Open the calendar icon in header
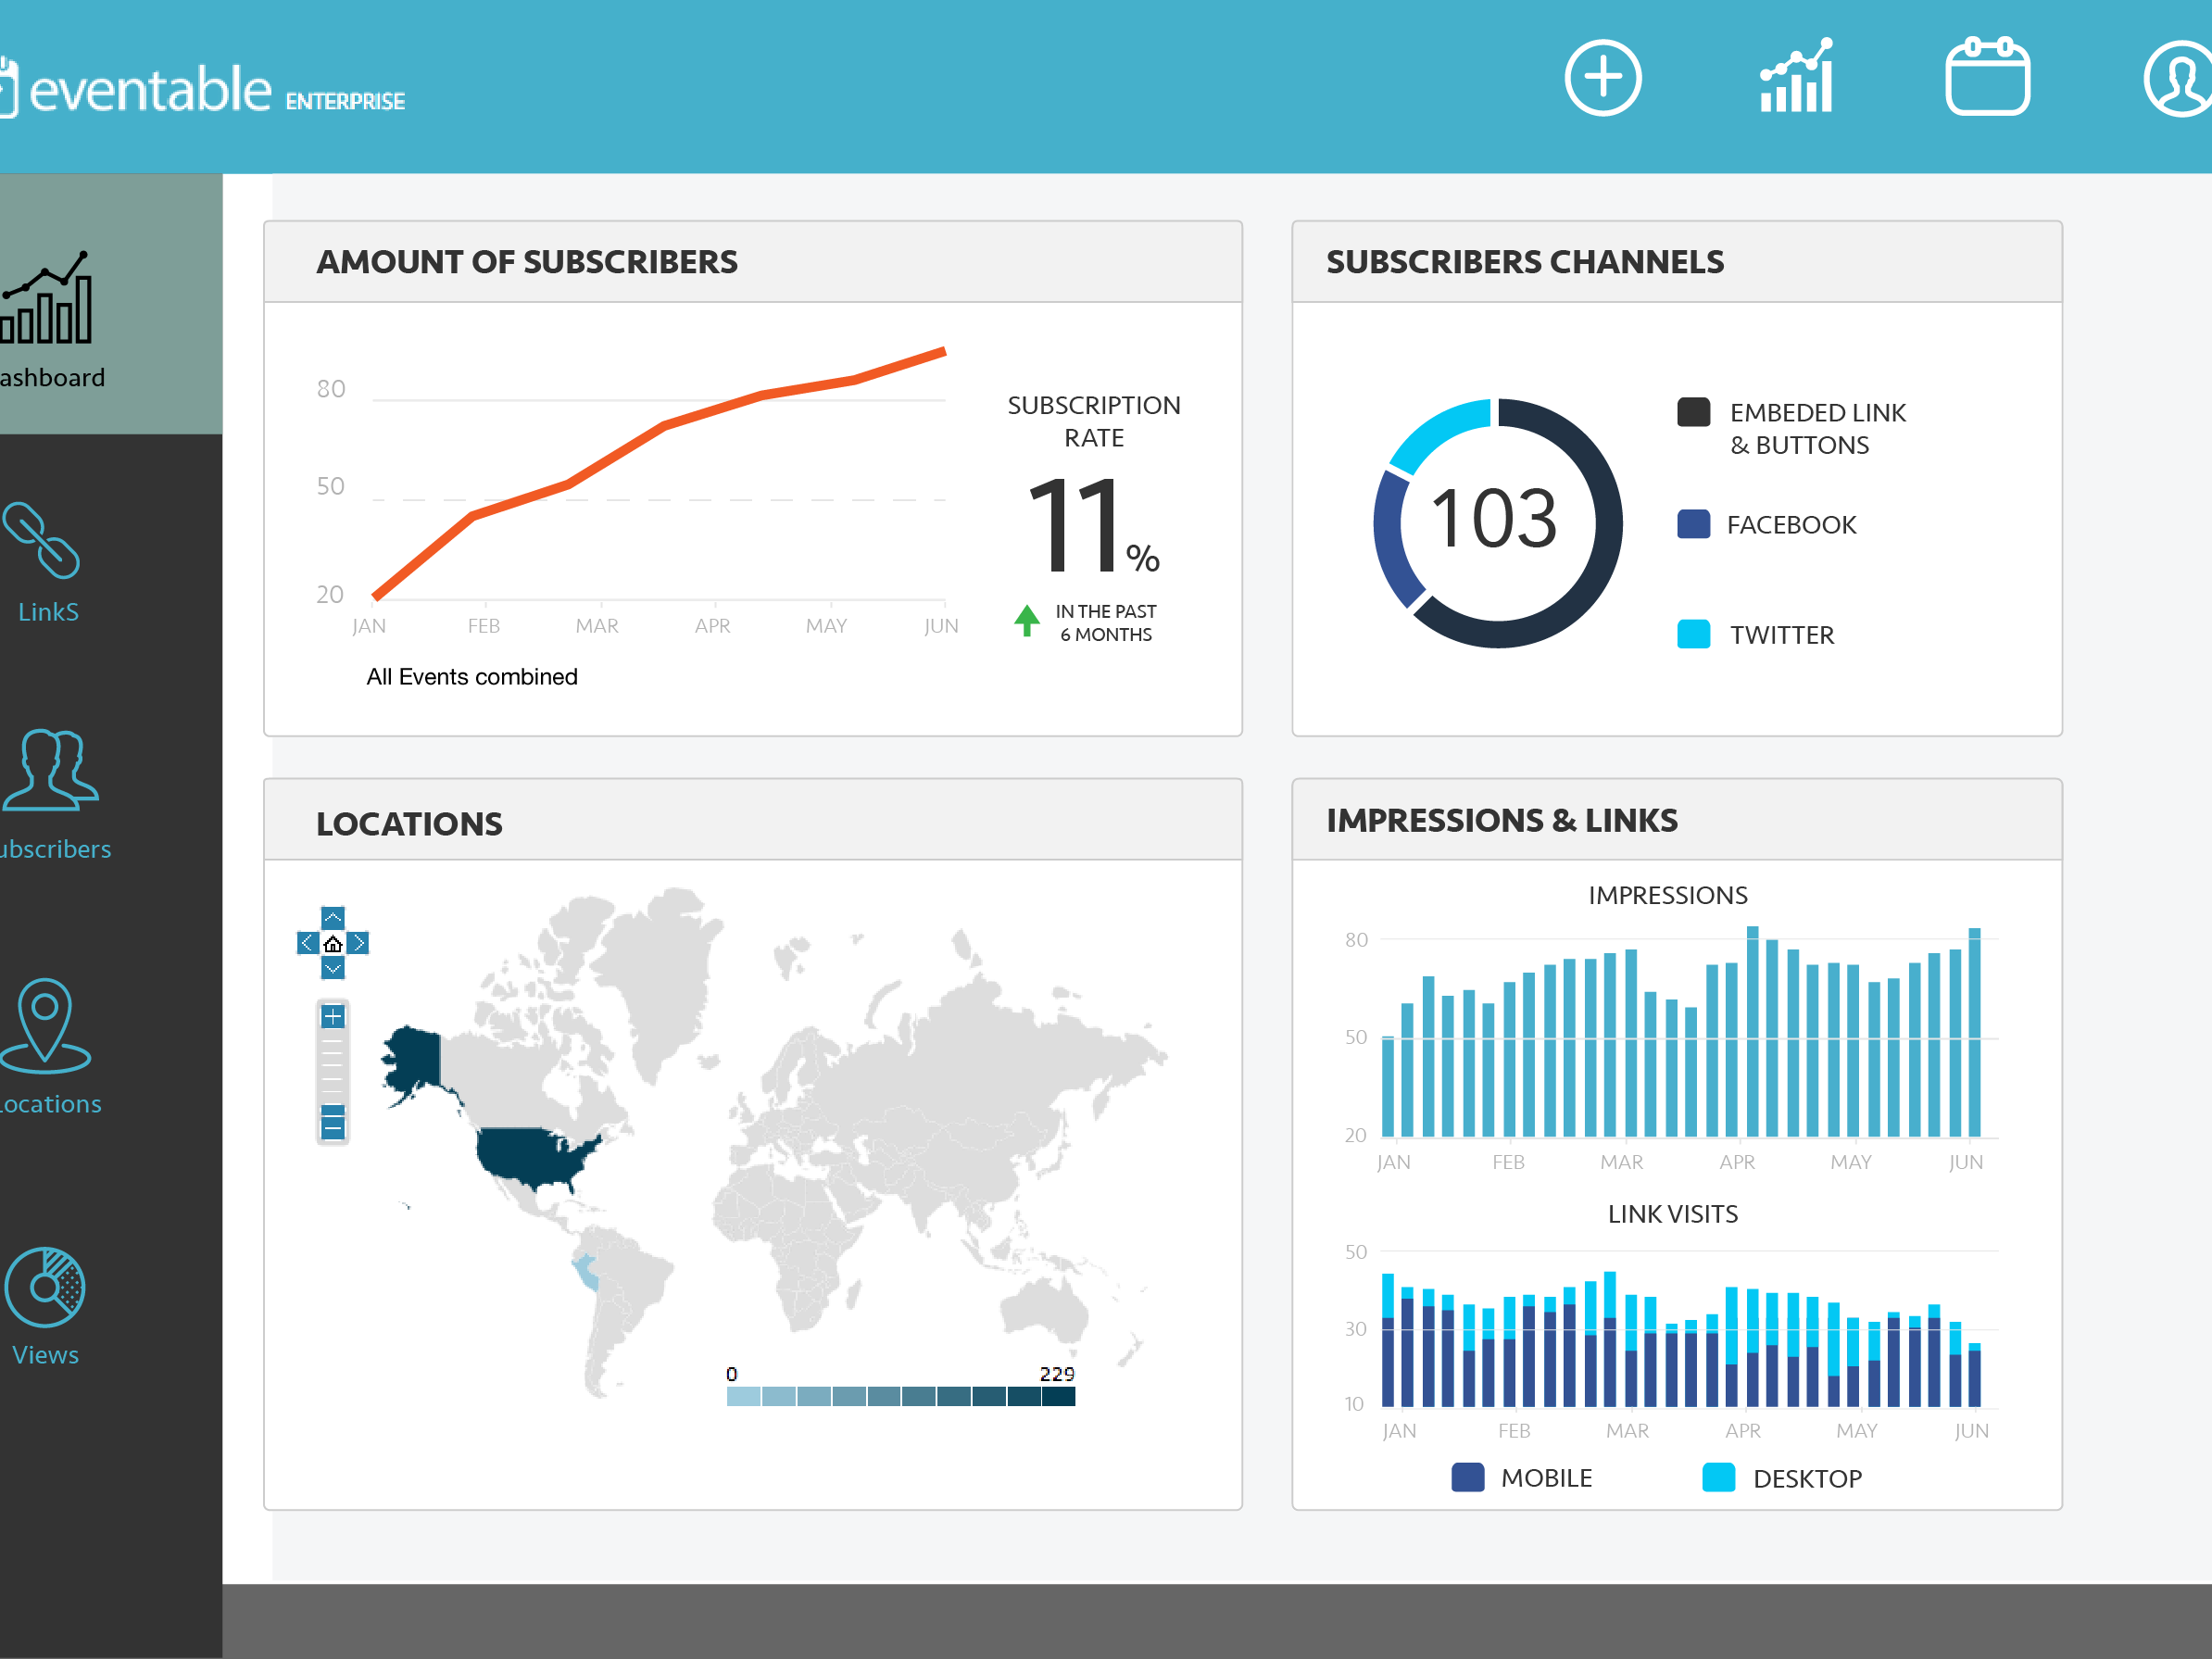This screenshot has height=1659, width=2212. pyautogui.click(x=1986, y=77)
